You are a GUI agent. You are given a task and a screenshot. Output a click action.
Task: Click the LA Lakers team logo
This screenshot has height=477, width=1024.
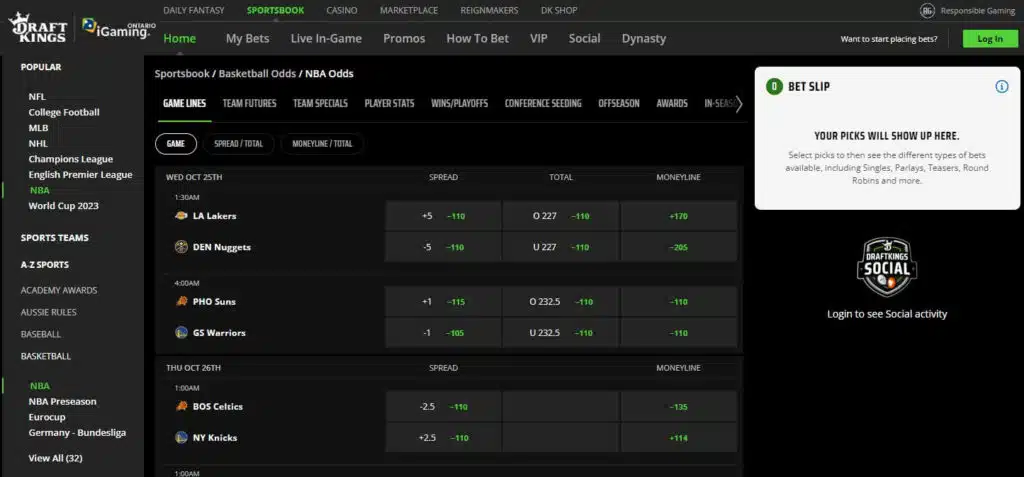pos(182,216)
